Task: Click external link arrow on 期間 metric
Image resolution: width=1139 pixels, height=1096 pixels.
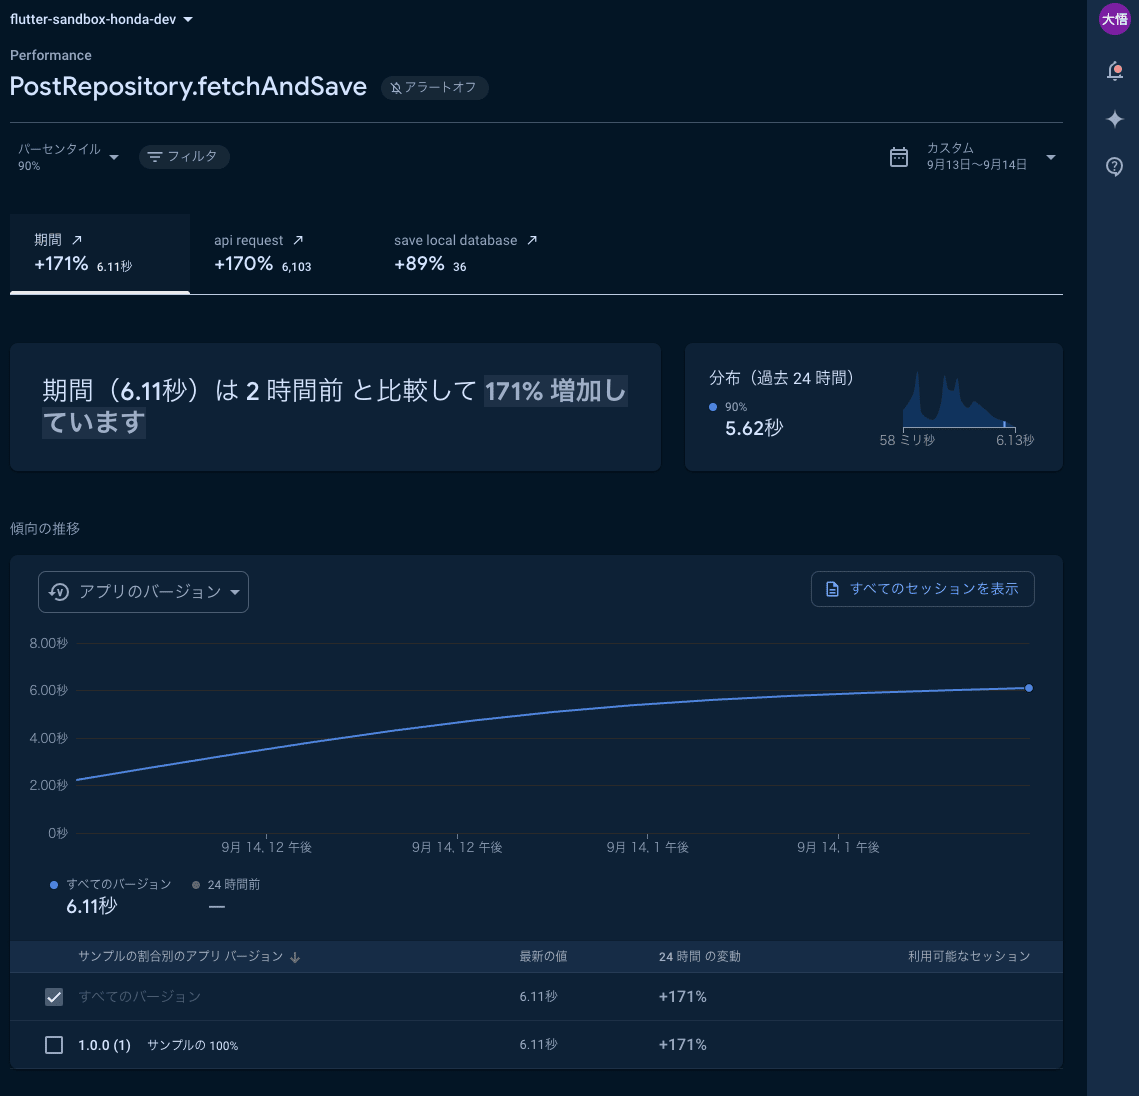Action: coord(79,238)
